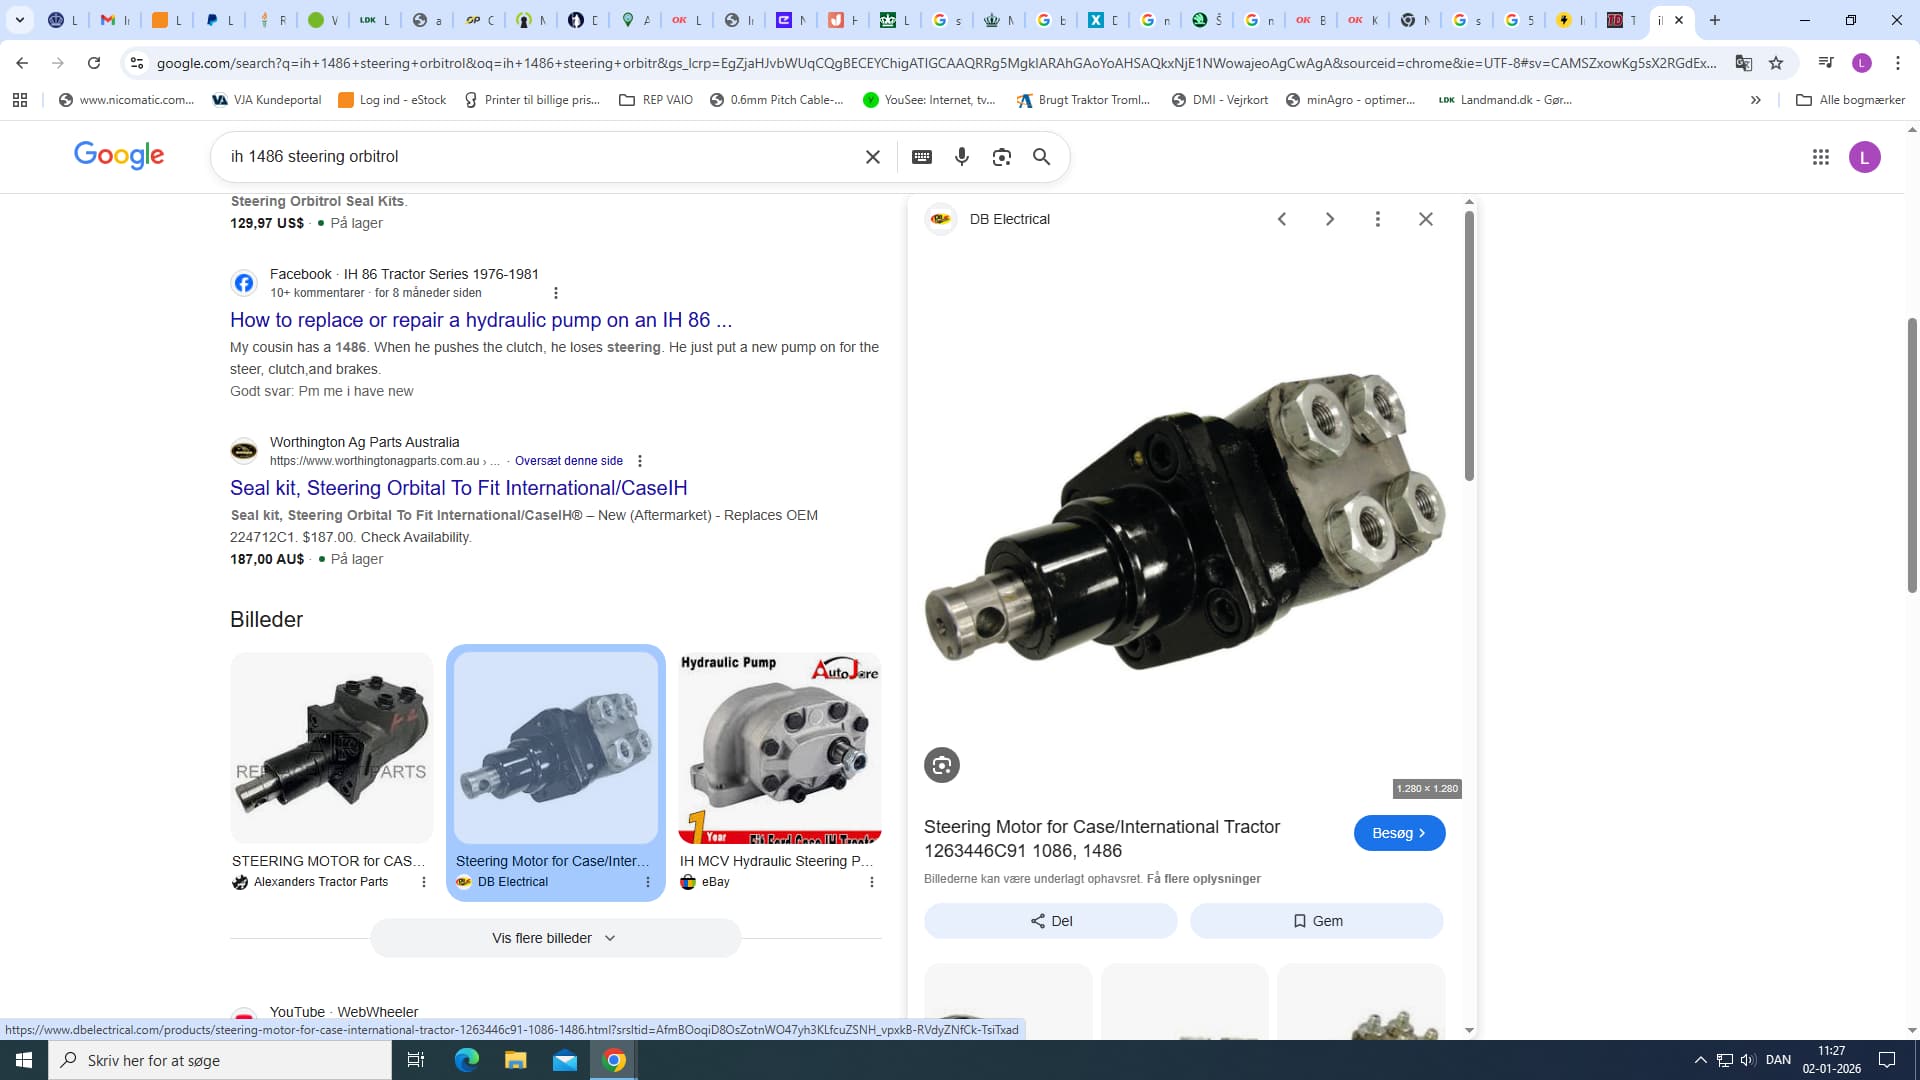
Task: Click the voice search microphone icon
Action: (x=961, y=157)
